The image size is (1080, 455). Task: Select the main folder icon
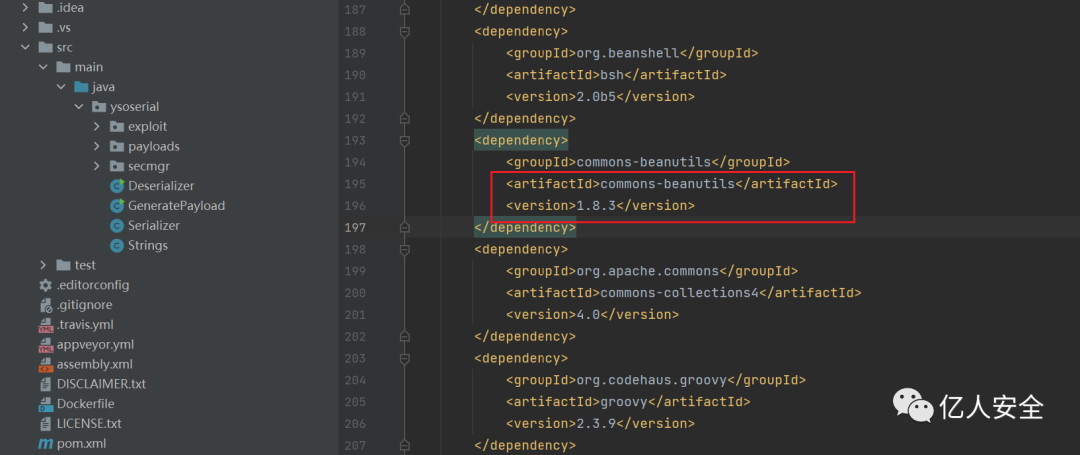tap(63, 67)
